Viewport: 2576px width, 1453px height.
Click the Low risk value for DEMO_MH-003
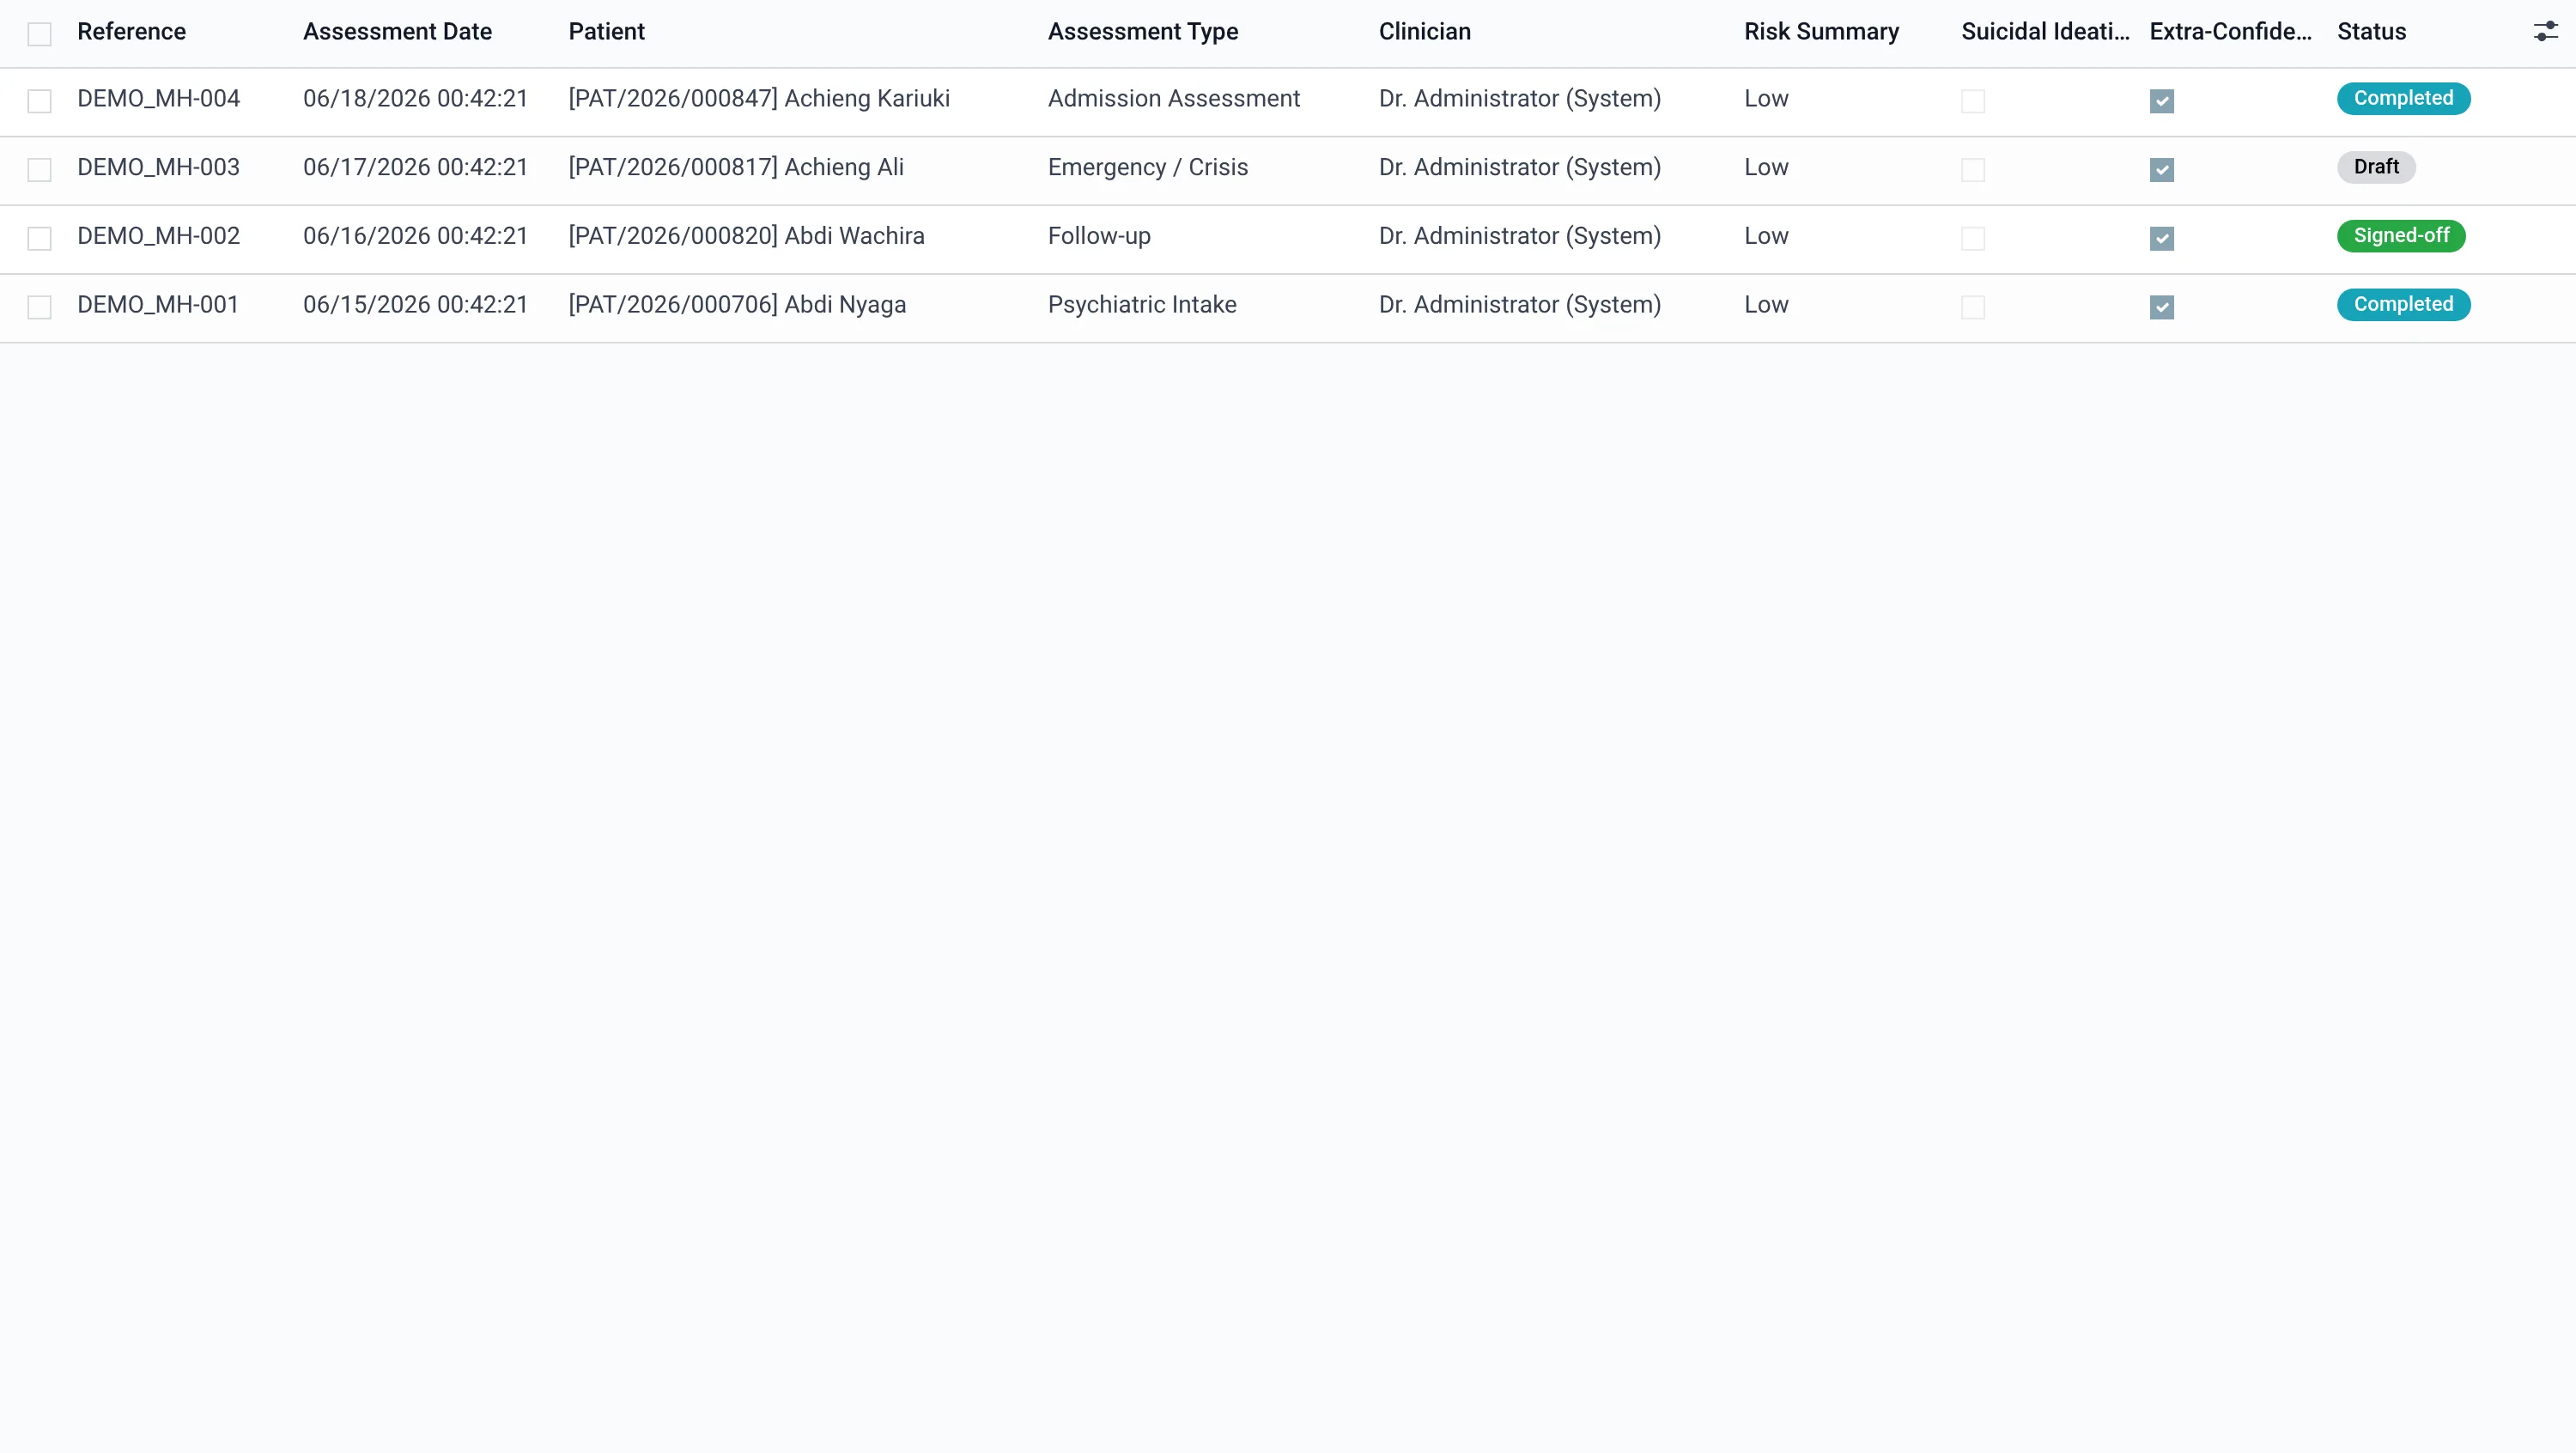[1766, 167]
